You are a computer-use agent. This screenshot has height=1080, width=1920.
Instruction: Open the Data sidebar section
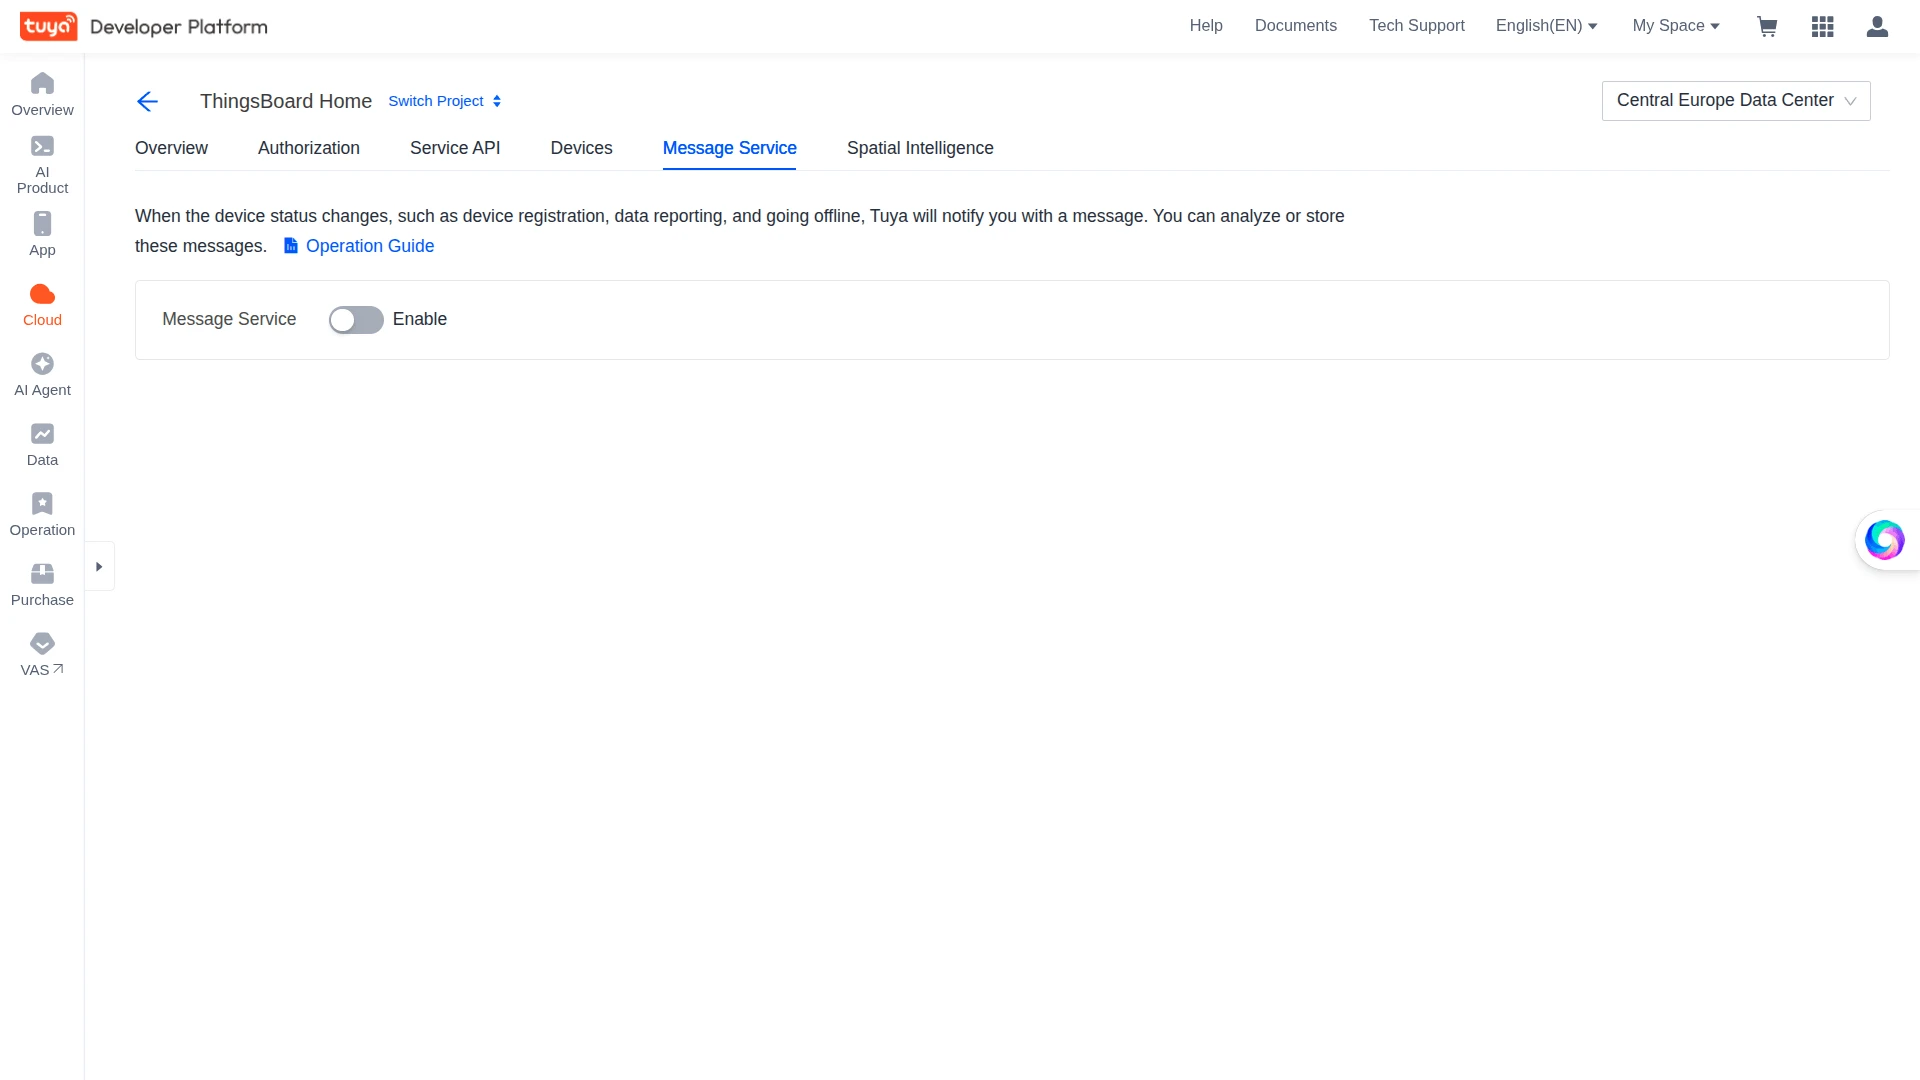point(42,445)
